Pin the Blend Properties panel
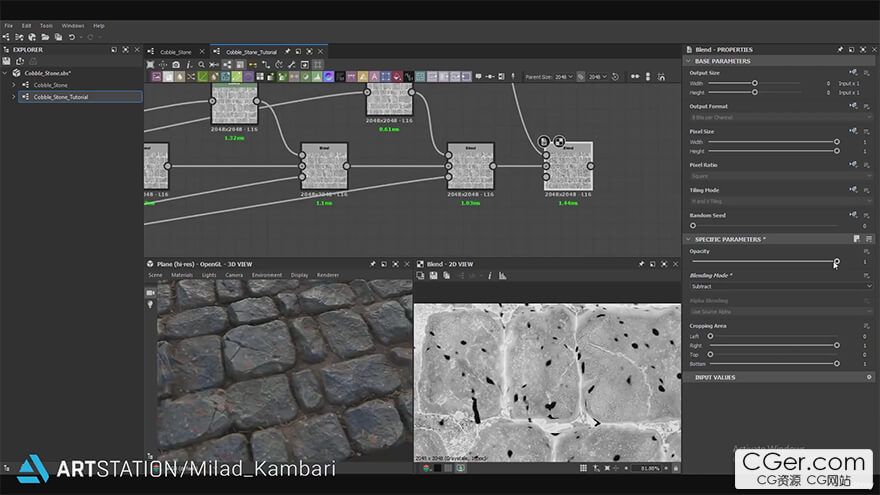The image size is (880, 495). [x=840, y=49]
